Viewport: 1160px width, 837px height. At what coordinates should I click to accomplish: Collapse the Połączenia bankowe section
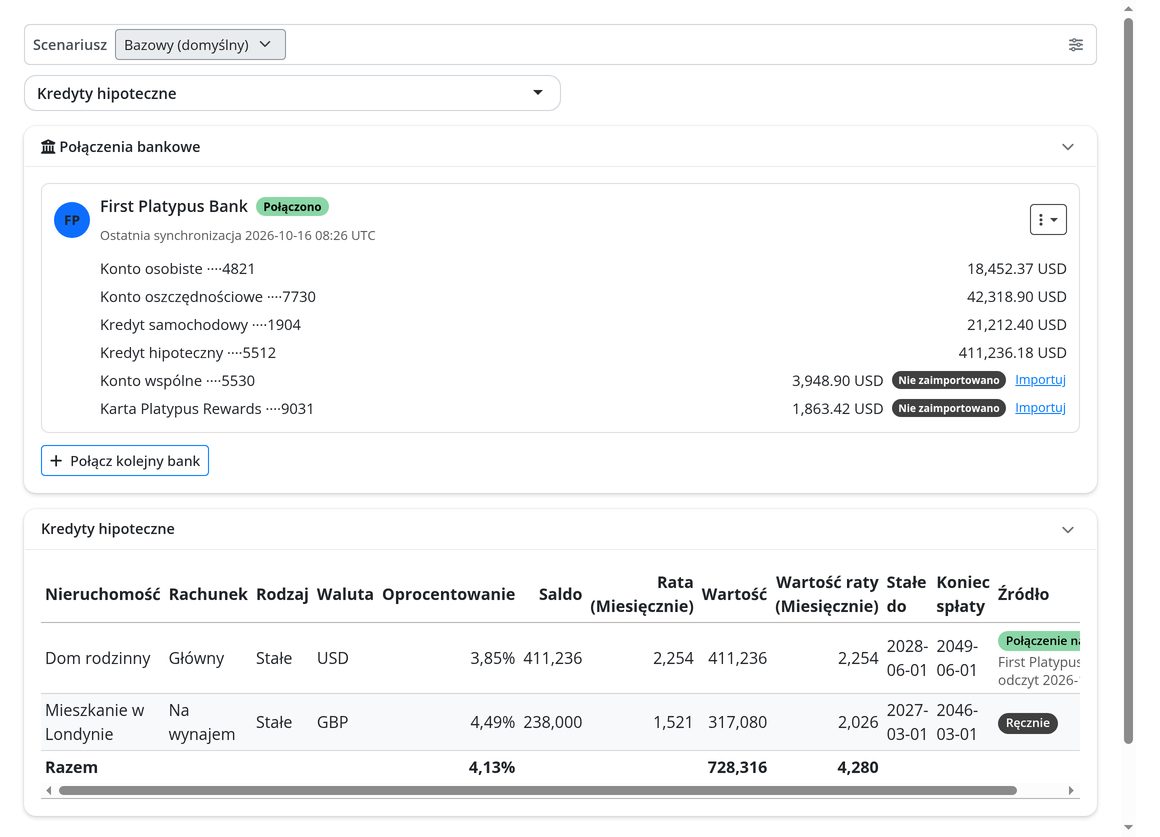coord(1068,147)
